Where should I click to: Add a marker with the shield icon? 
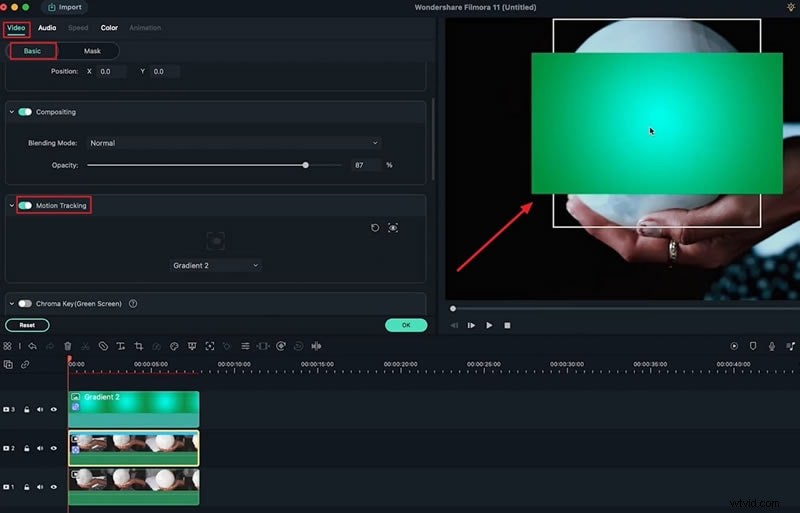tap(753, 346)
